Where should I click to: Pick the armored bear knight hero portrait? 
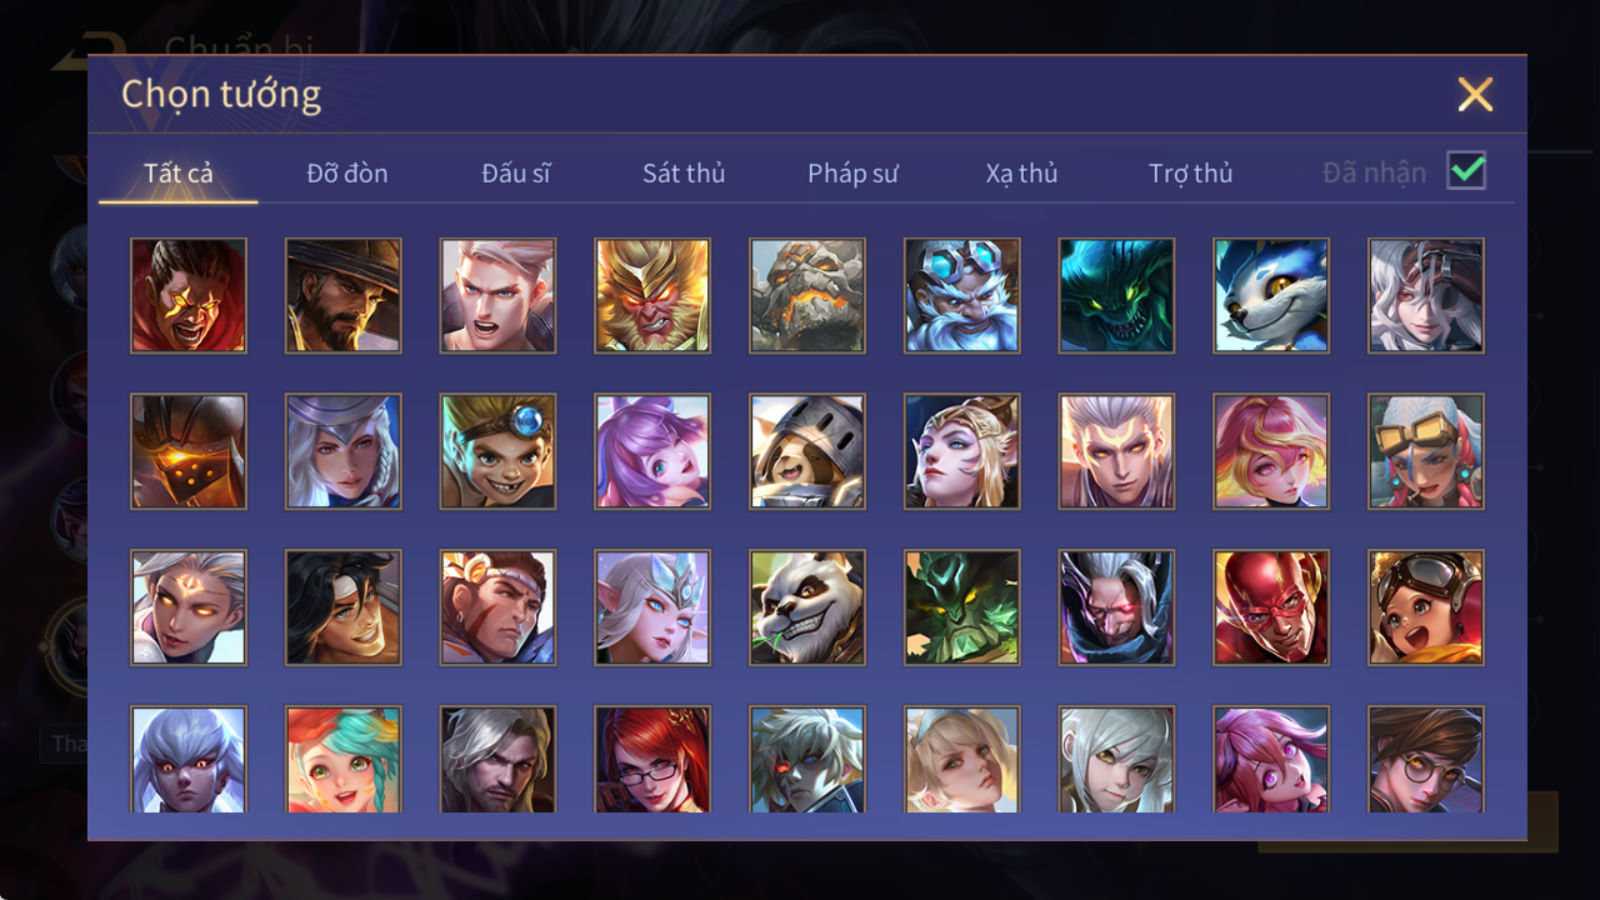[807, 451]
